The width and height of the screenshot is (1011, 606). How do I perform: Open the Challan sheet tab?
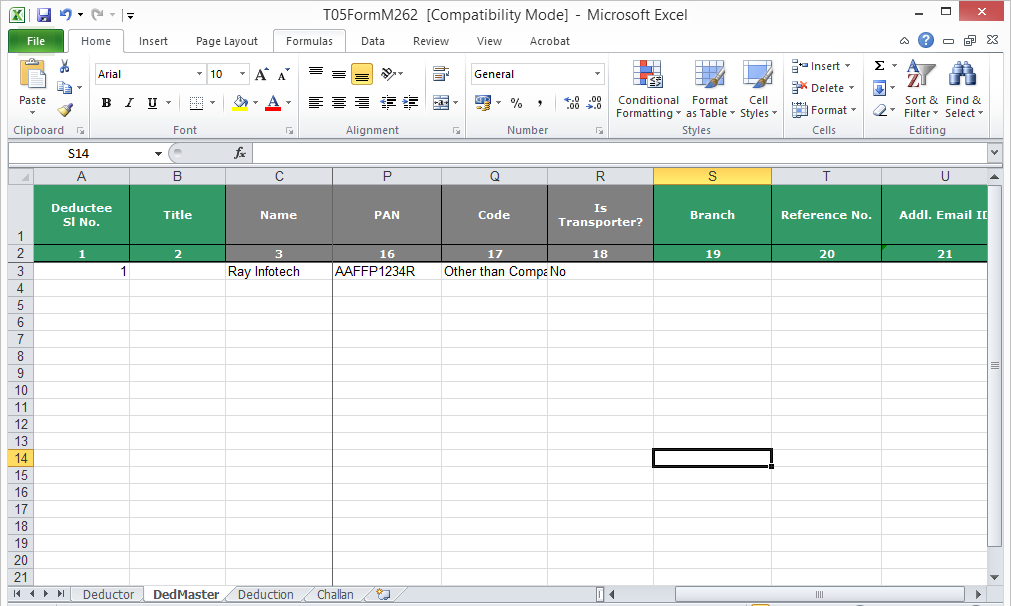tap(334, 593)
